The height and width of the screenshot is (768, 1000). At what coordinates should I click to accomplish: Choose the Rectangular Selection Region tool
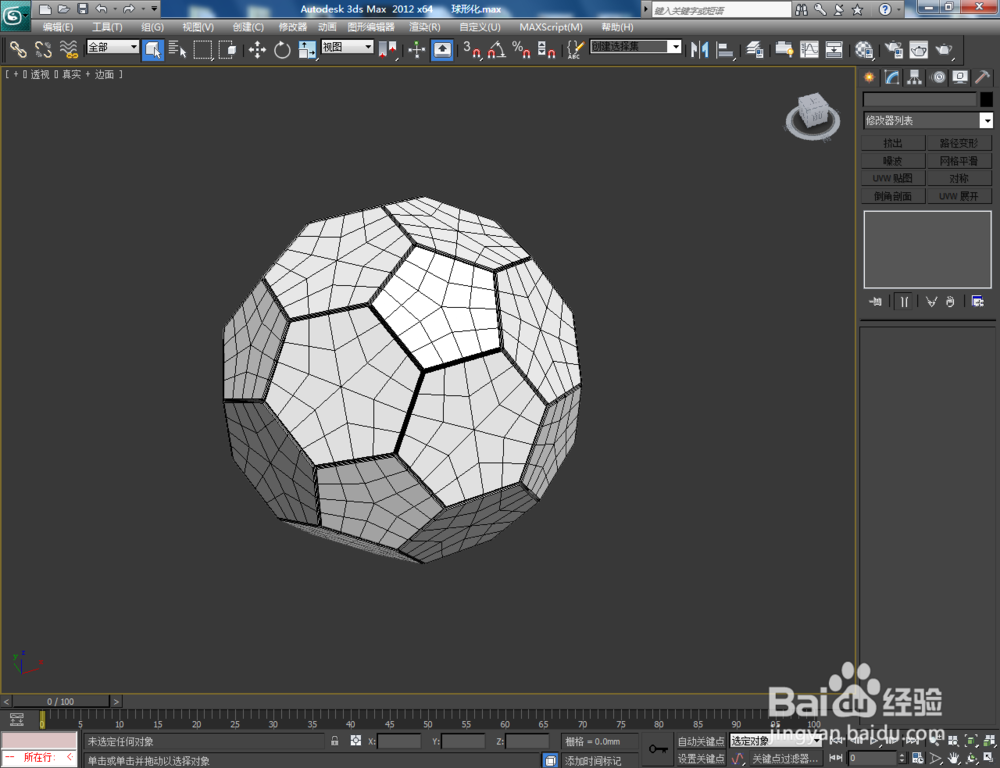click(203, 49)
